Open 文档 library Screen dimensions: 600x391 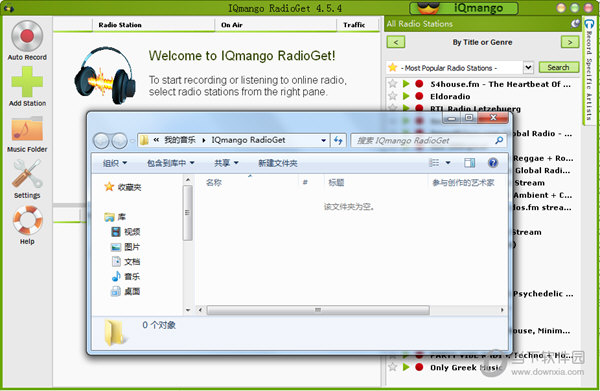tap(126, 262)
